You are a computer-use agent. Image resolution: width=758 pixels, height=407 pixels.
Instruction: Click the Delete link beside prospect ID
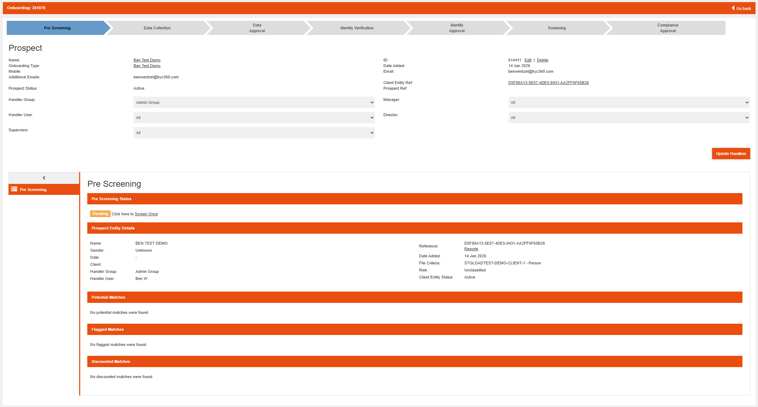click(x=542, y=60)
